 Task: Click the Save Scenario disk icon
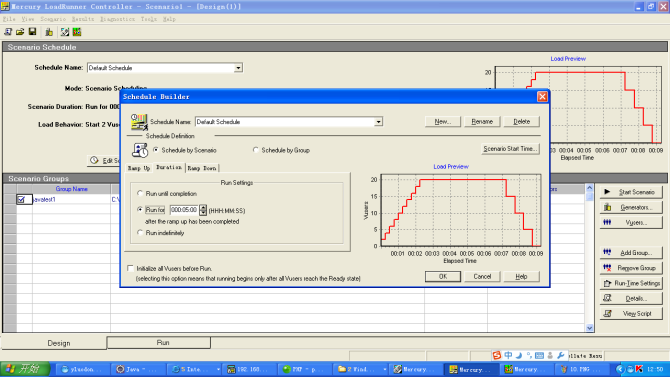pos(32,32)
